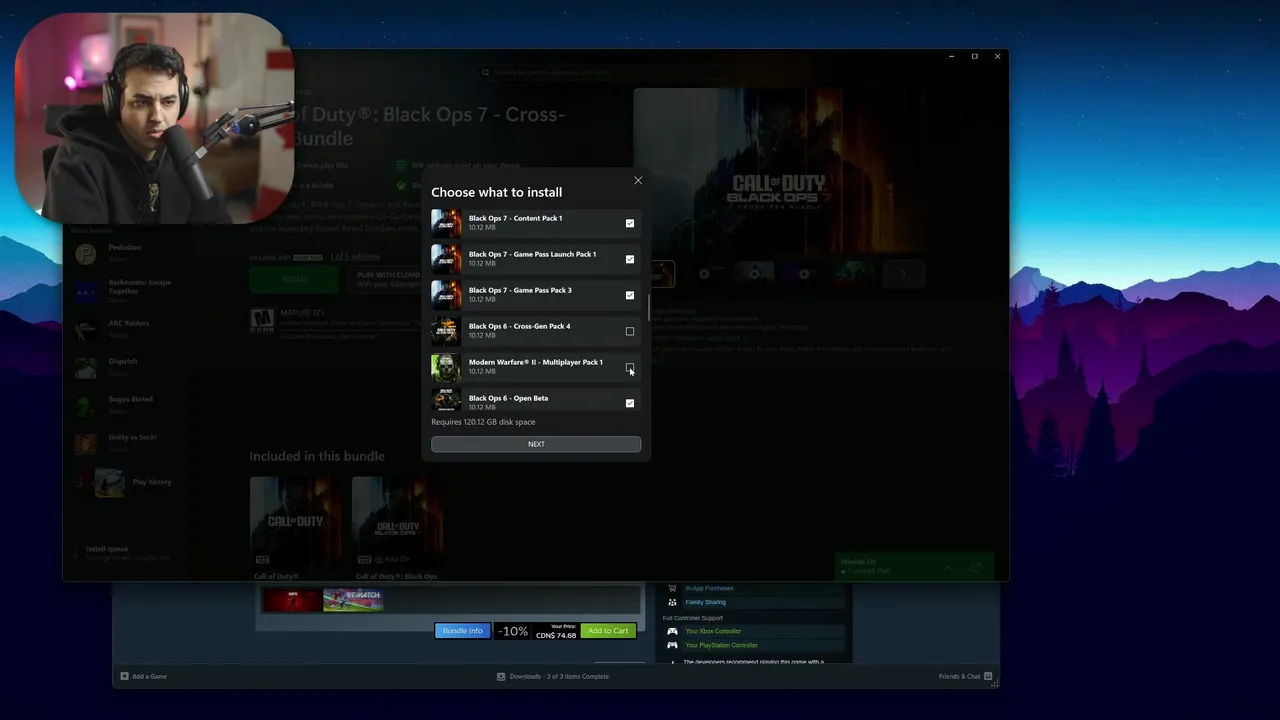
Task: Click Black Ops 7 Game Pass Pack 3 thumbnail
Action: [446, 294]
